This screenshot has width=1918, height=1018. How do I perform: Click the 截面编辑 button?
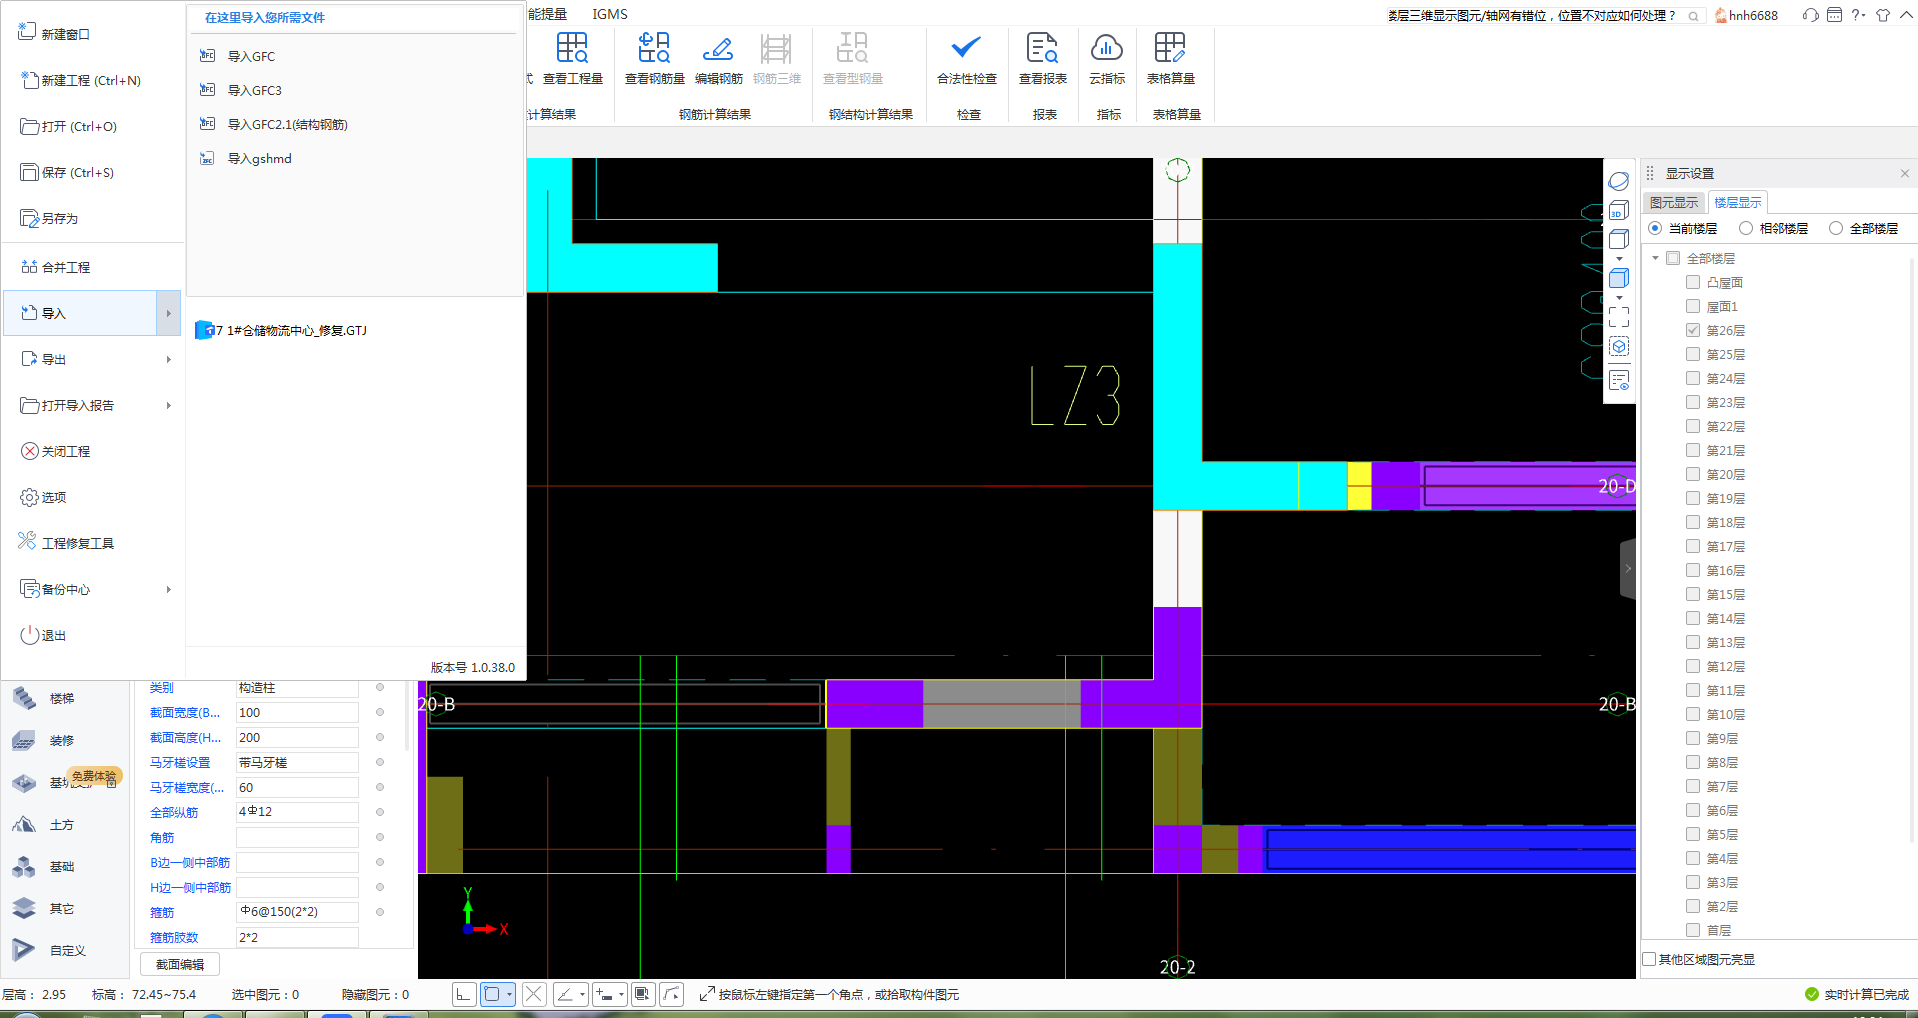(x=180, y=964)
